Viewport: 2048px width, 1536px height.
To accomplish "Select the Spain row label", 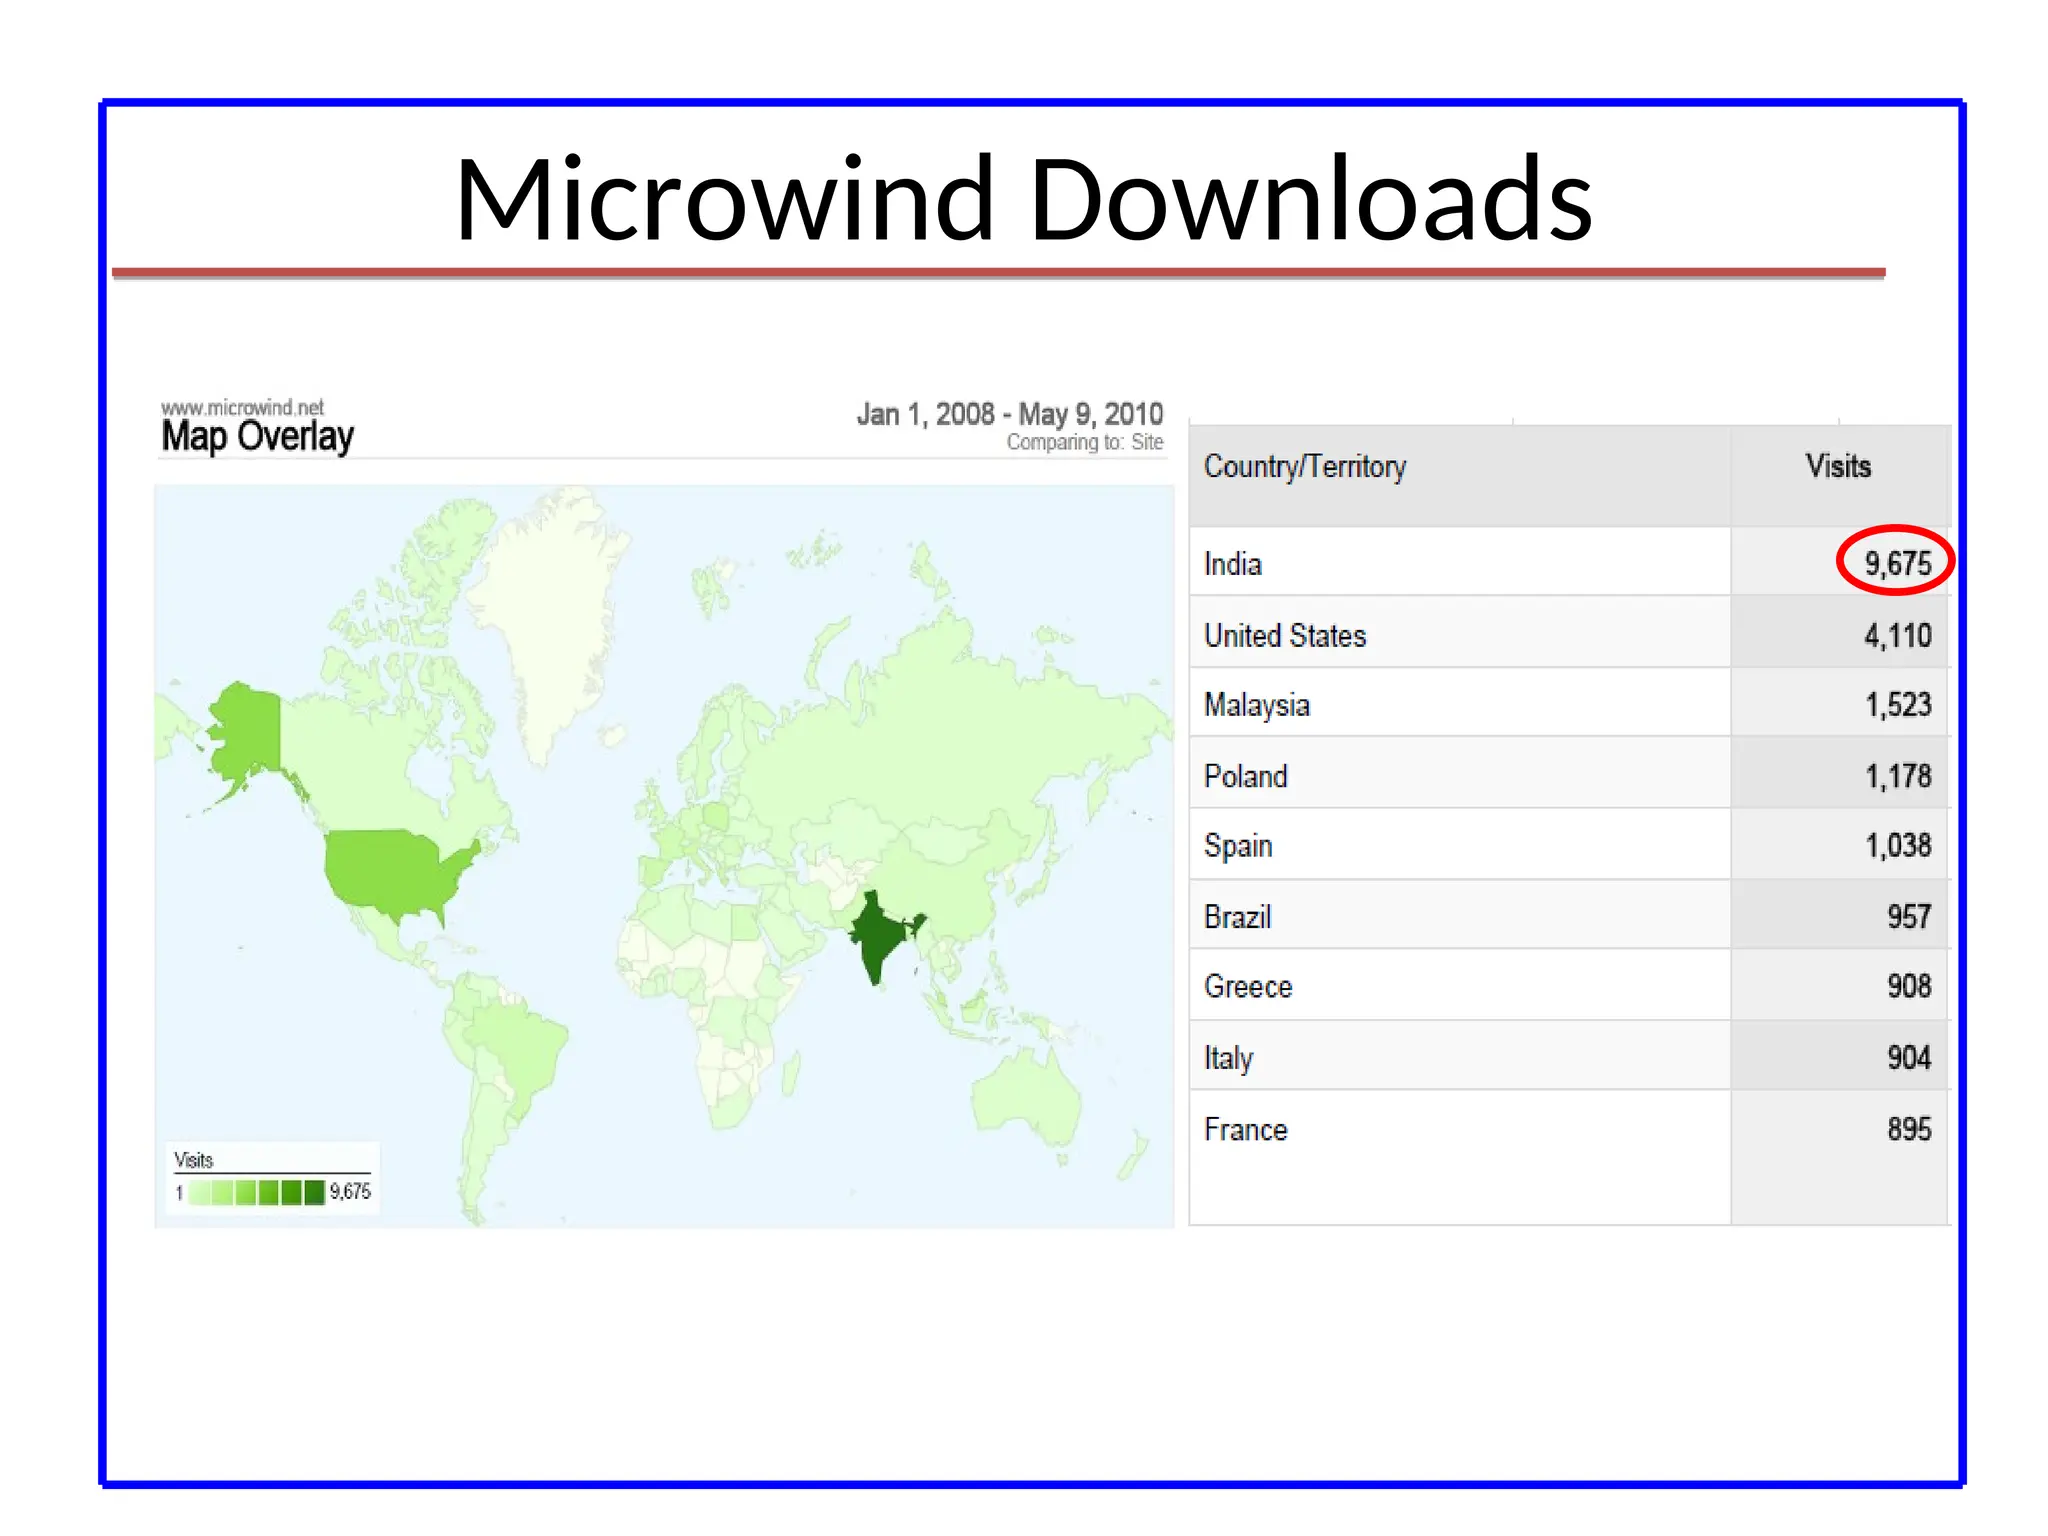I will click(x=1238, y=847).
